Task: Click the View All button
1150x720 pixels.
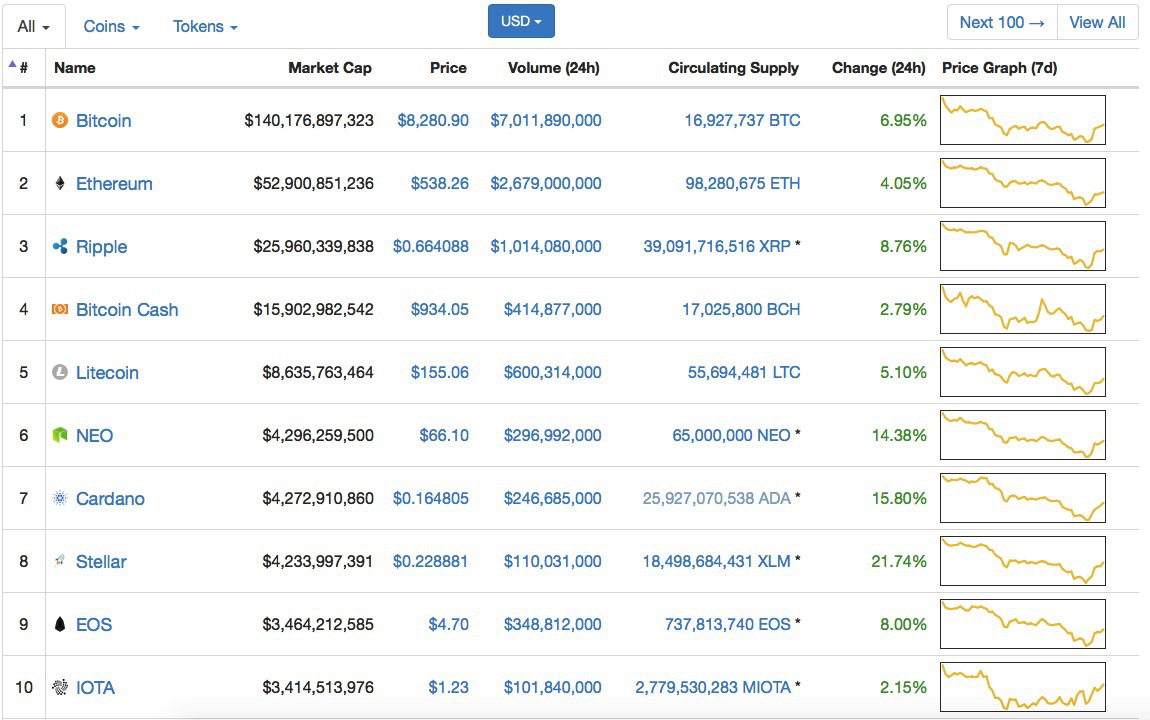Action: pos(1097,22)
